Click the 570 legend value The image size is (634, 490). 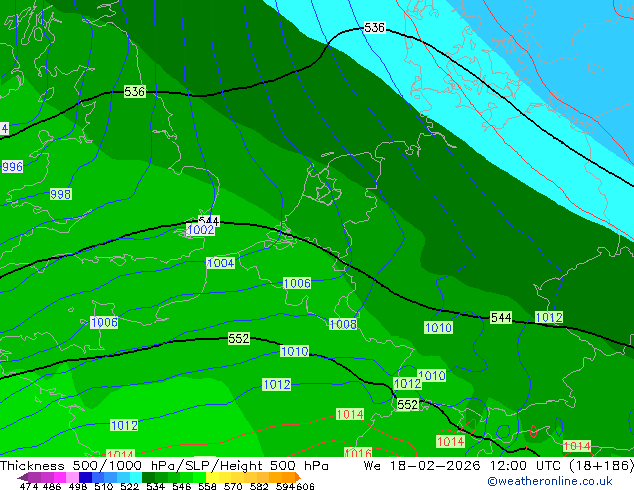coord(233,486)
